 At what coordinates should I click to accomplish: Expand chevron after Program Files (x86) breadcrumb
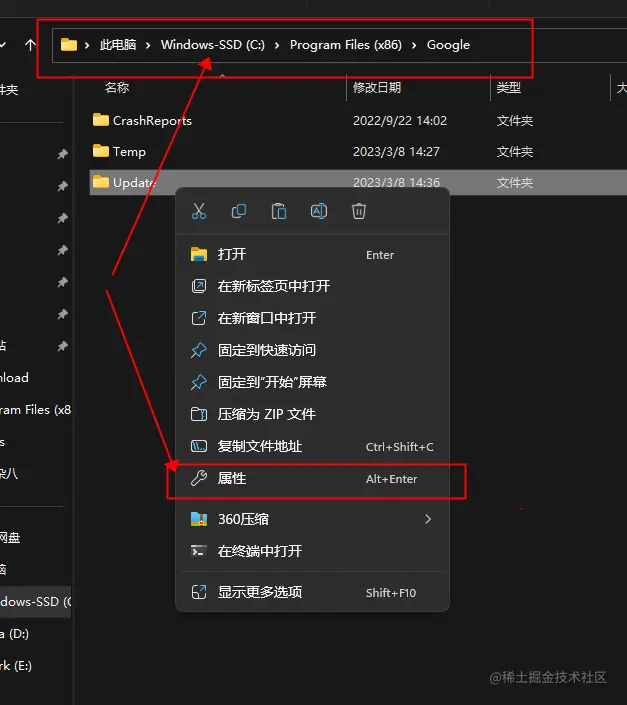point(414,45)
